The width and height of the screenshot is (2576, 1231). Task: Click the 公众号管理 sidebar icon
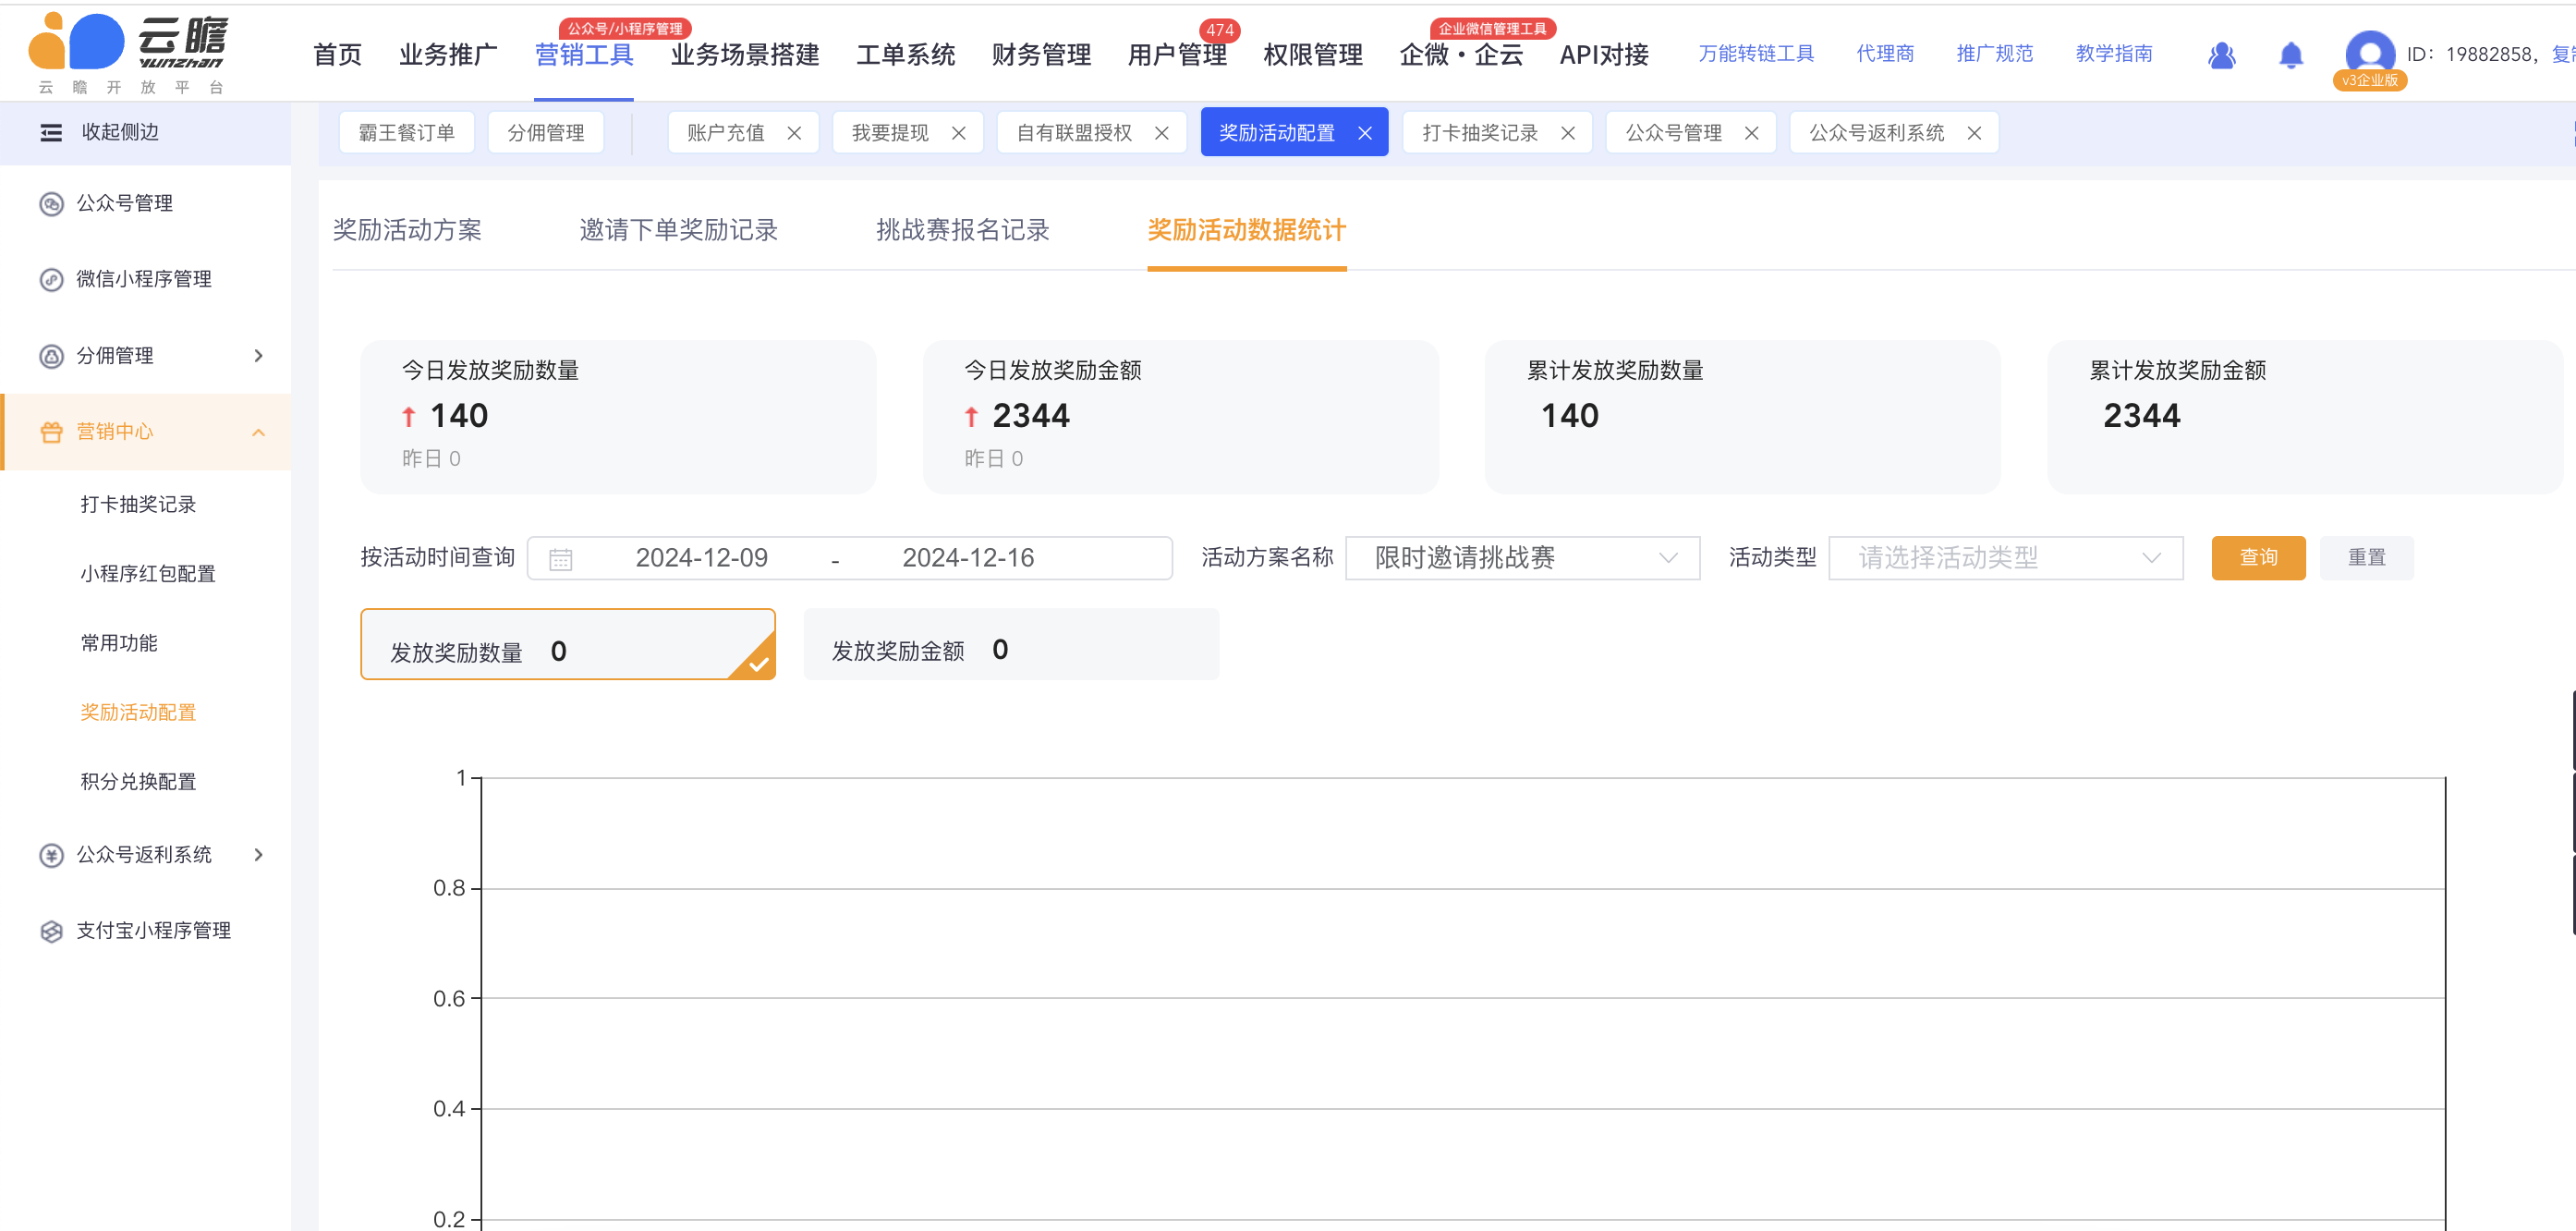click(51, 204)
